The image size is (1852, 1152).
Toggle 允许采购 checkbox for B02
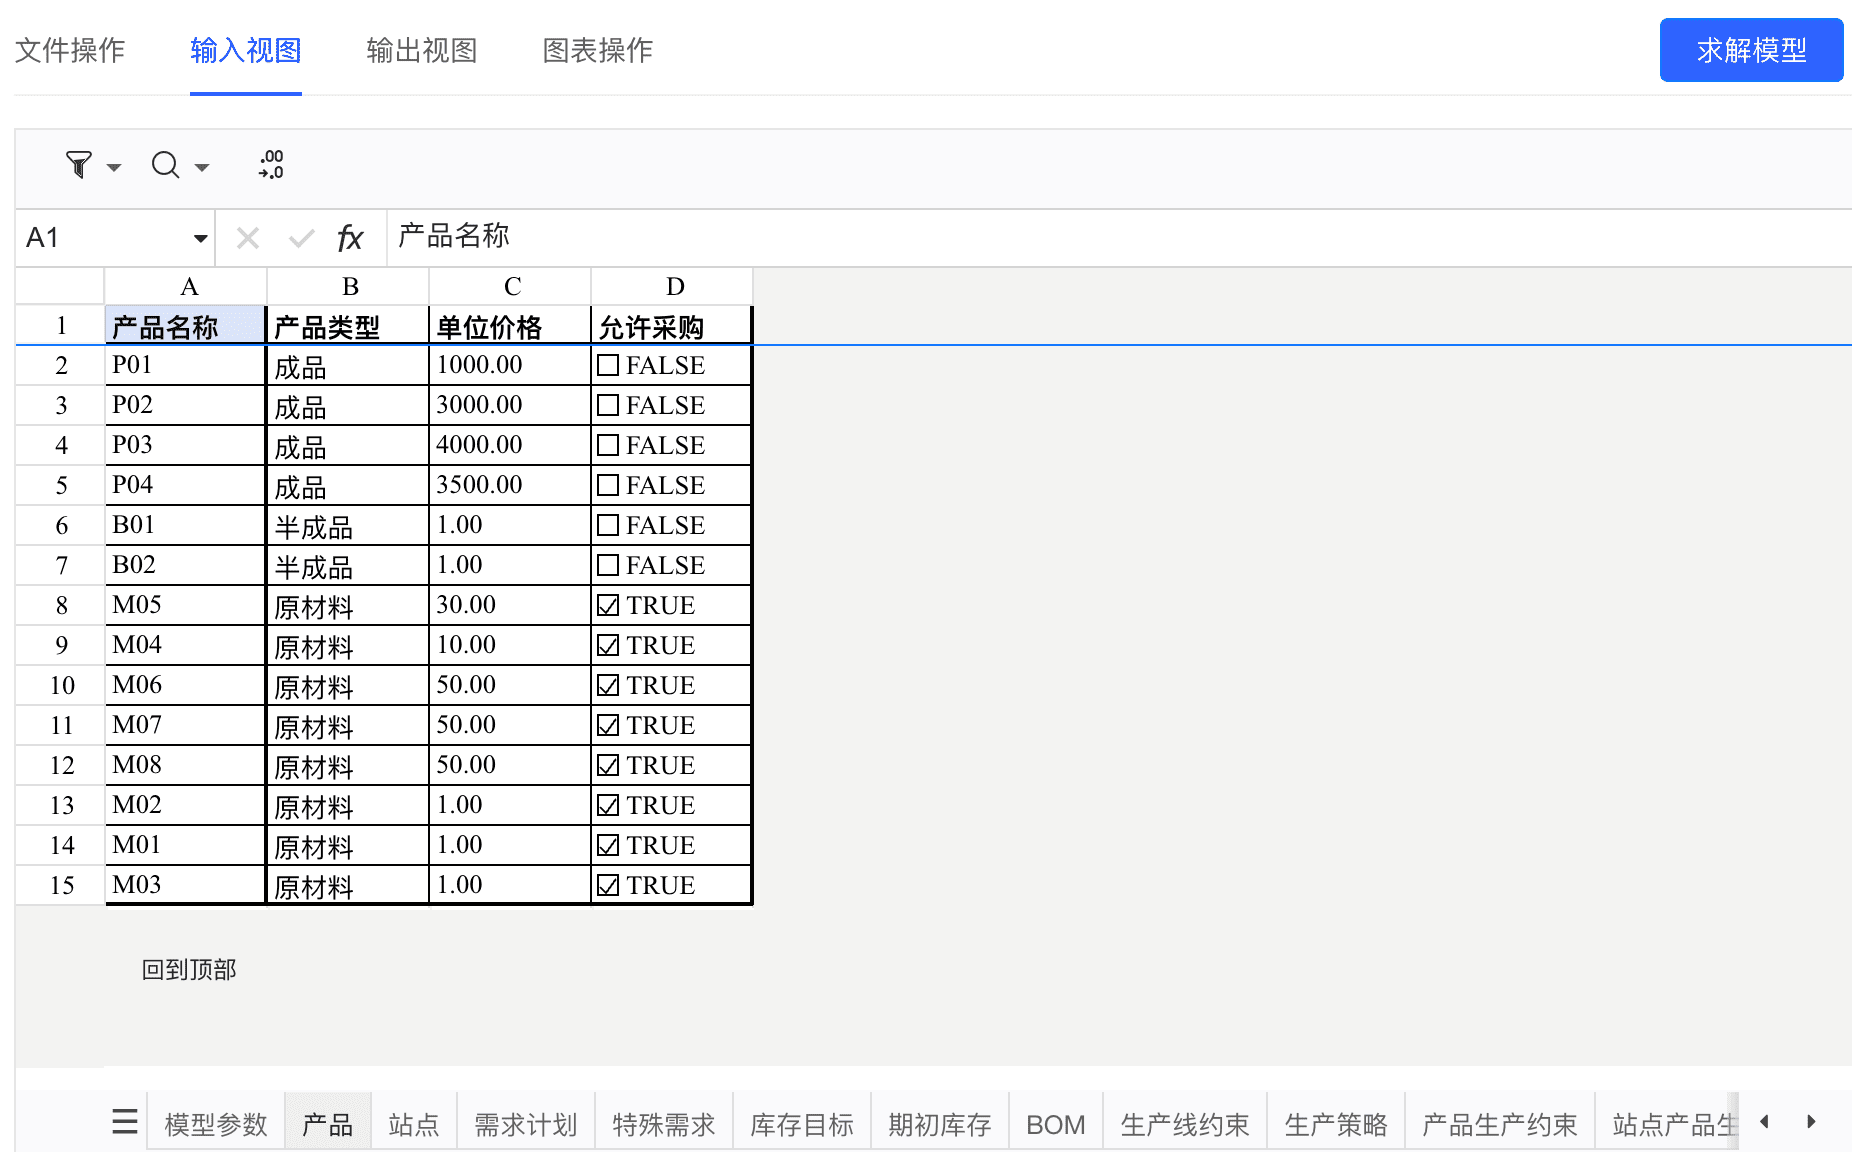608,565
